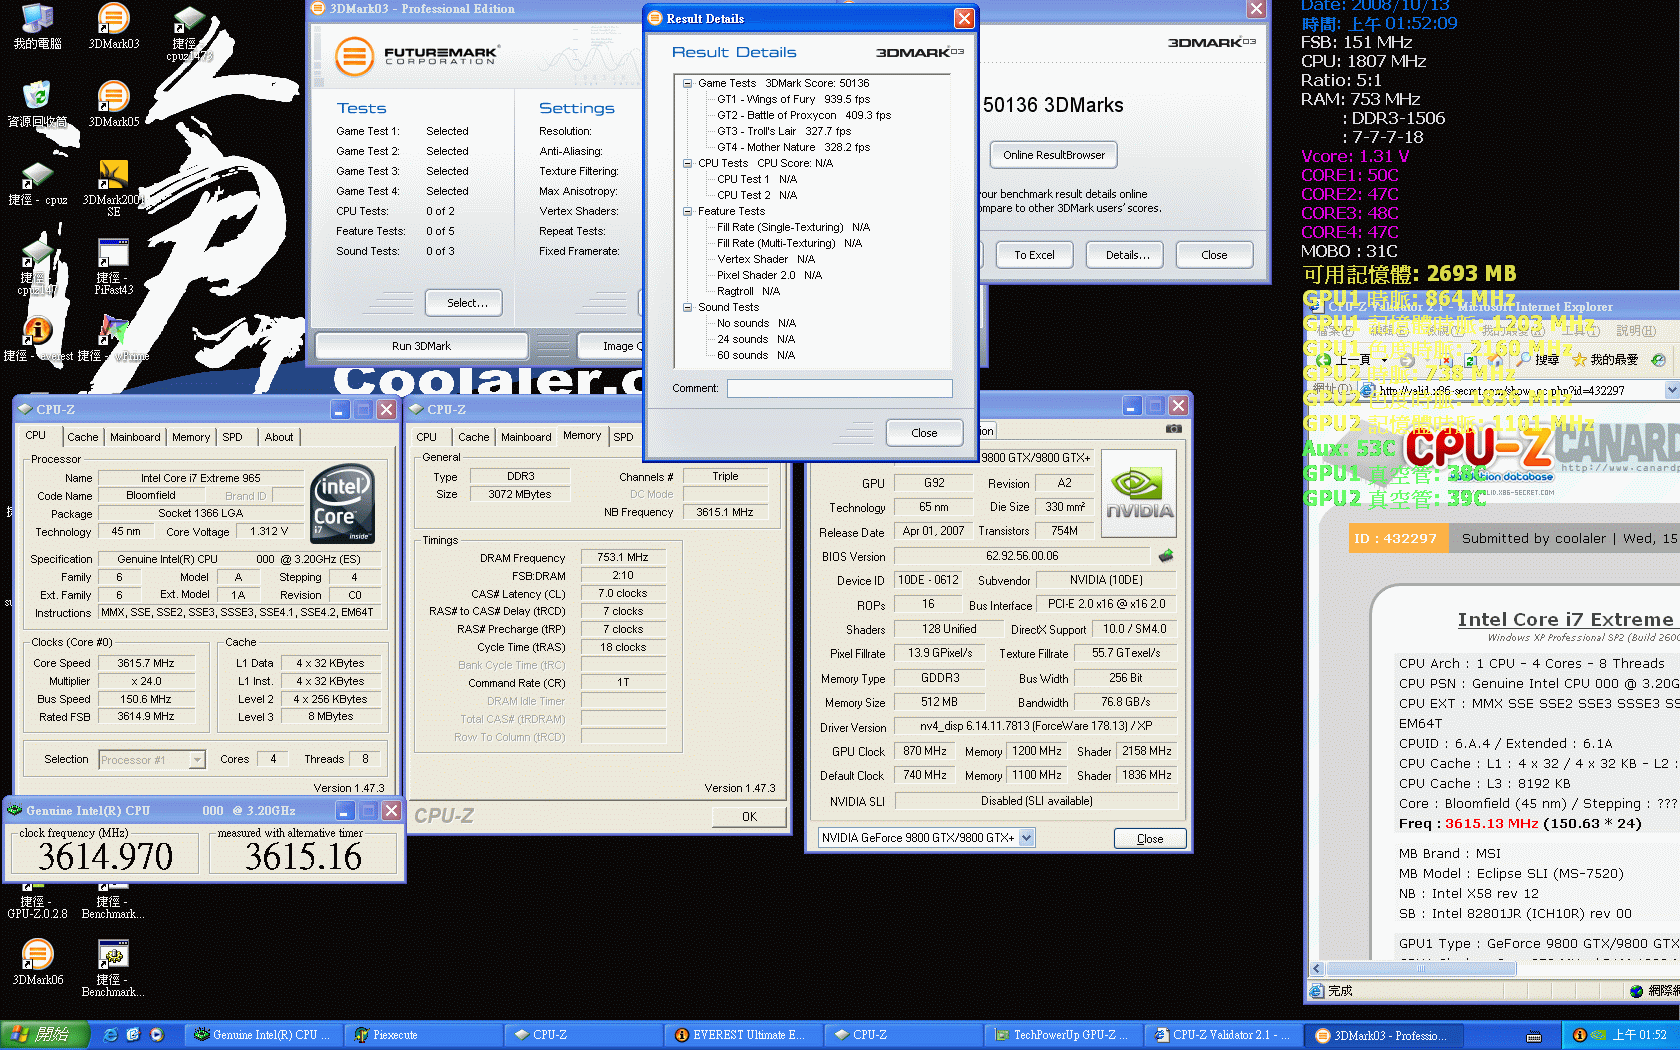Open the GPU-Z.0.2.8 desktop shortcut
The height and width of the screenshot is (1050, 1680).
pyautogui.click(x=37, y=900)
